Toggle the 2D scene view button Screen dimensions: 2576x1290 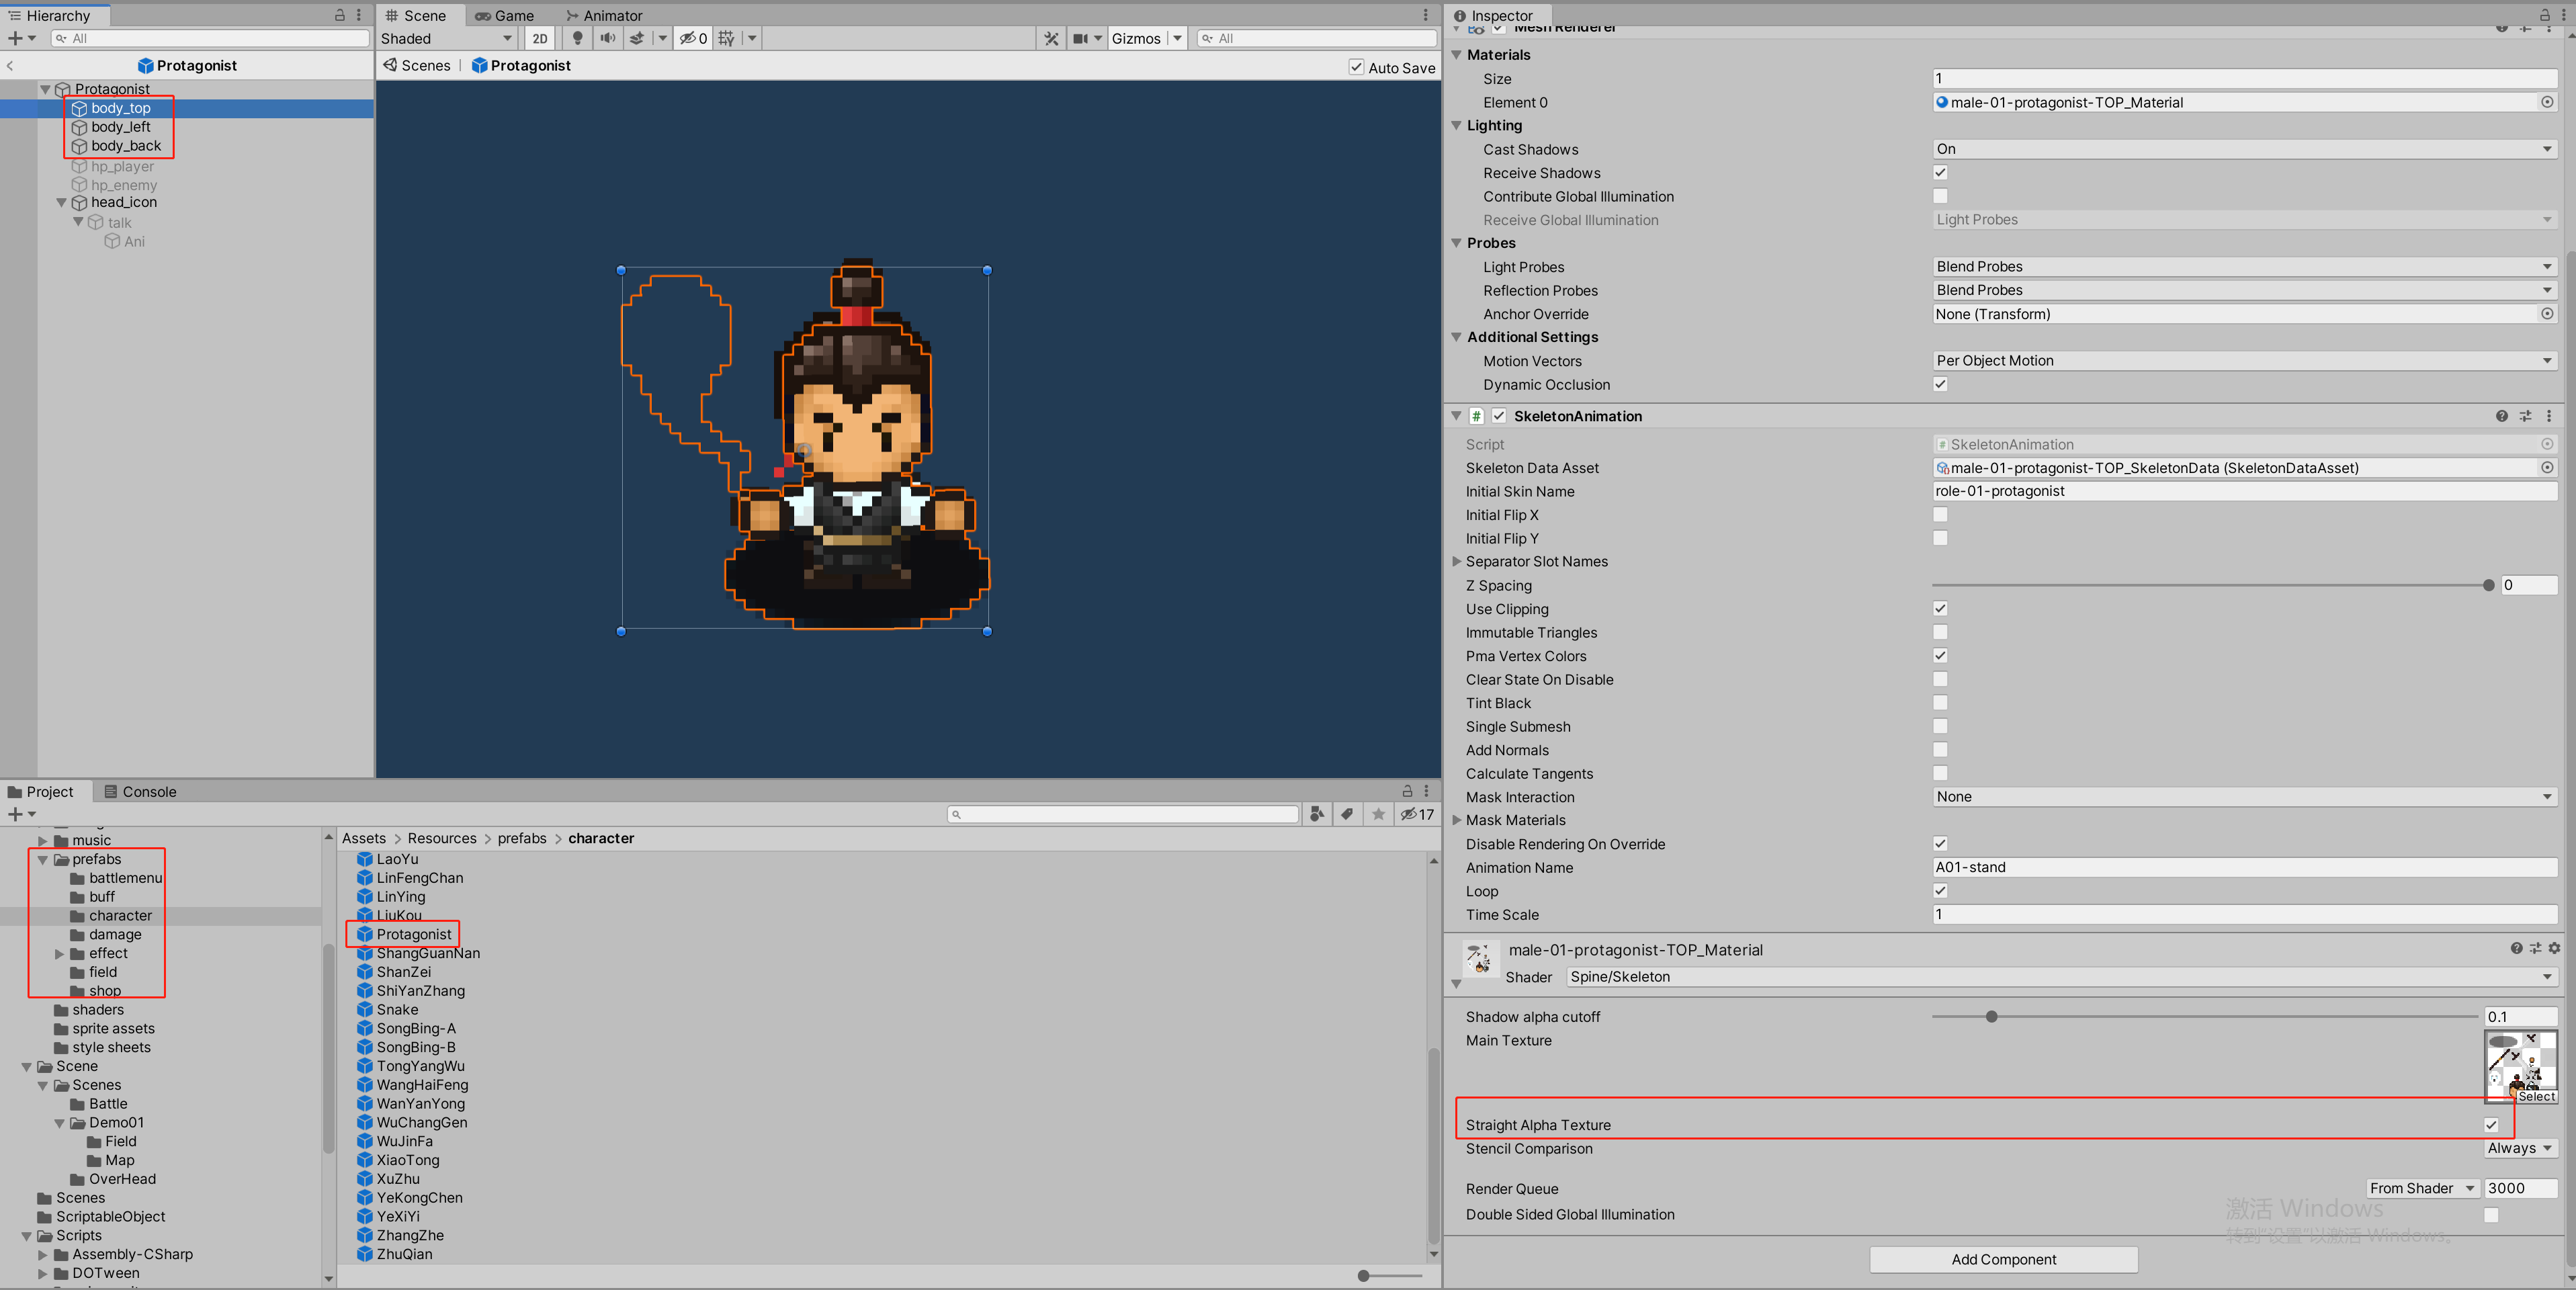click(x=540, y=39)
